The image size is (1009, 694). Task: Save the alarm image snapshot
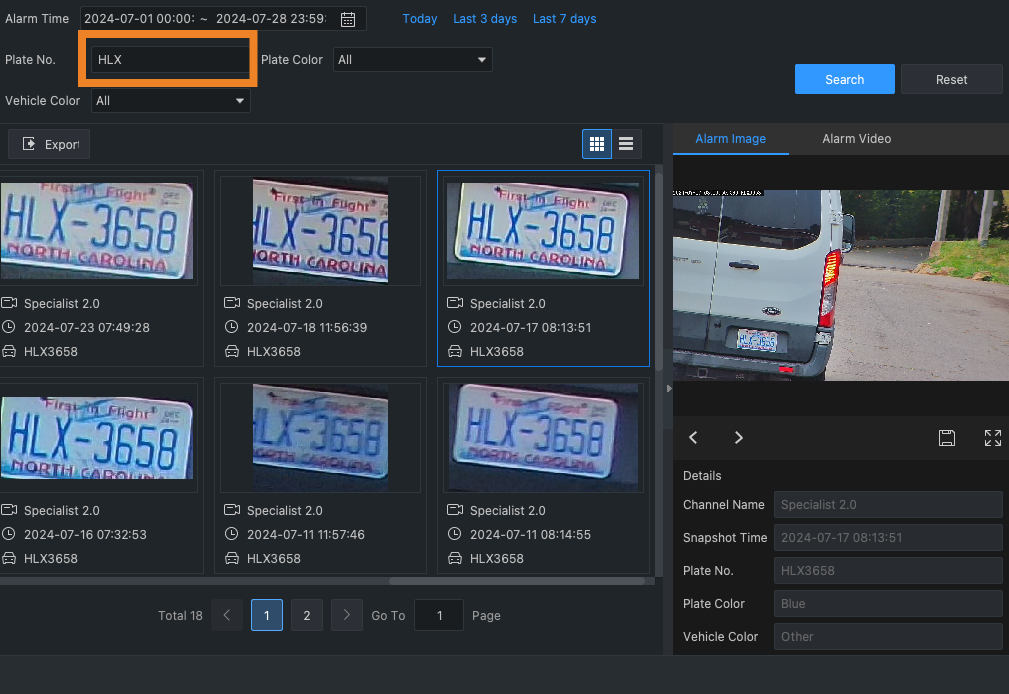[x=946, y=438]
